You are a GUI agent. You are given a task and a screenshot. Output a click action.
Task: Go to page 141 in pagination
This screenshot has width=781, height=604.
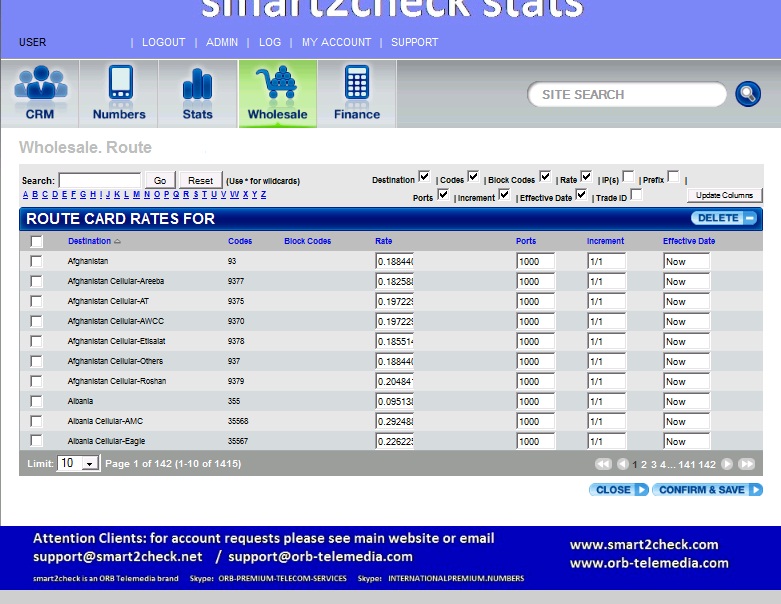(686, 465)
